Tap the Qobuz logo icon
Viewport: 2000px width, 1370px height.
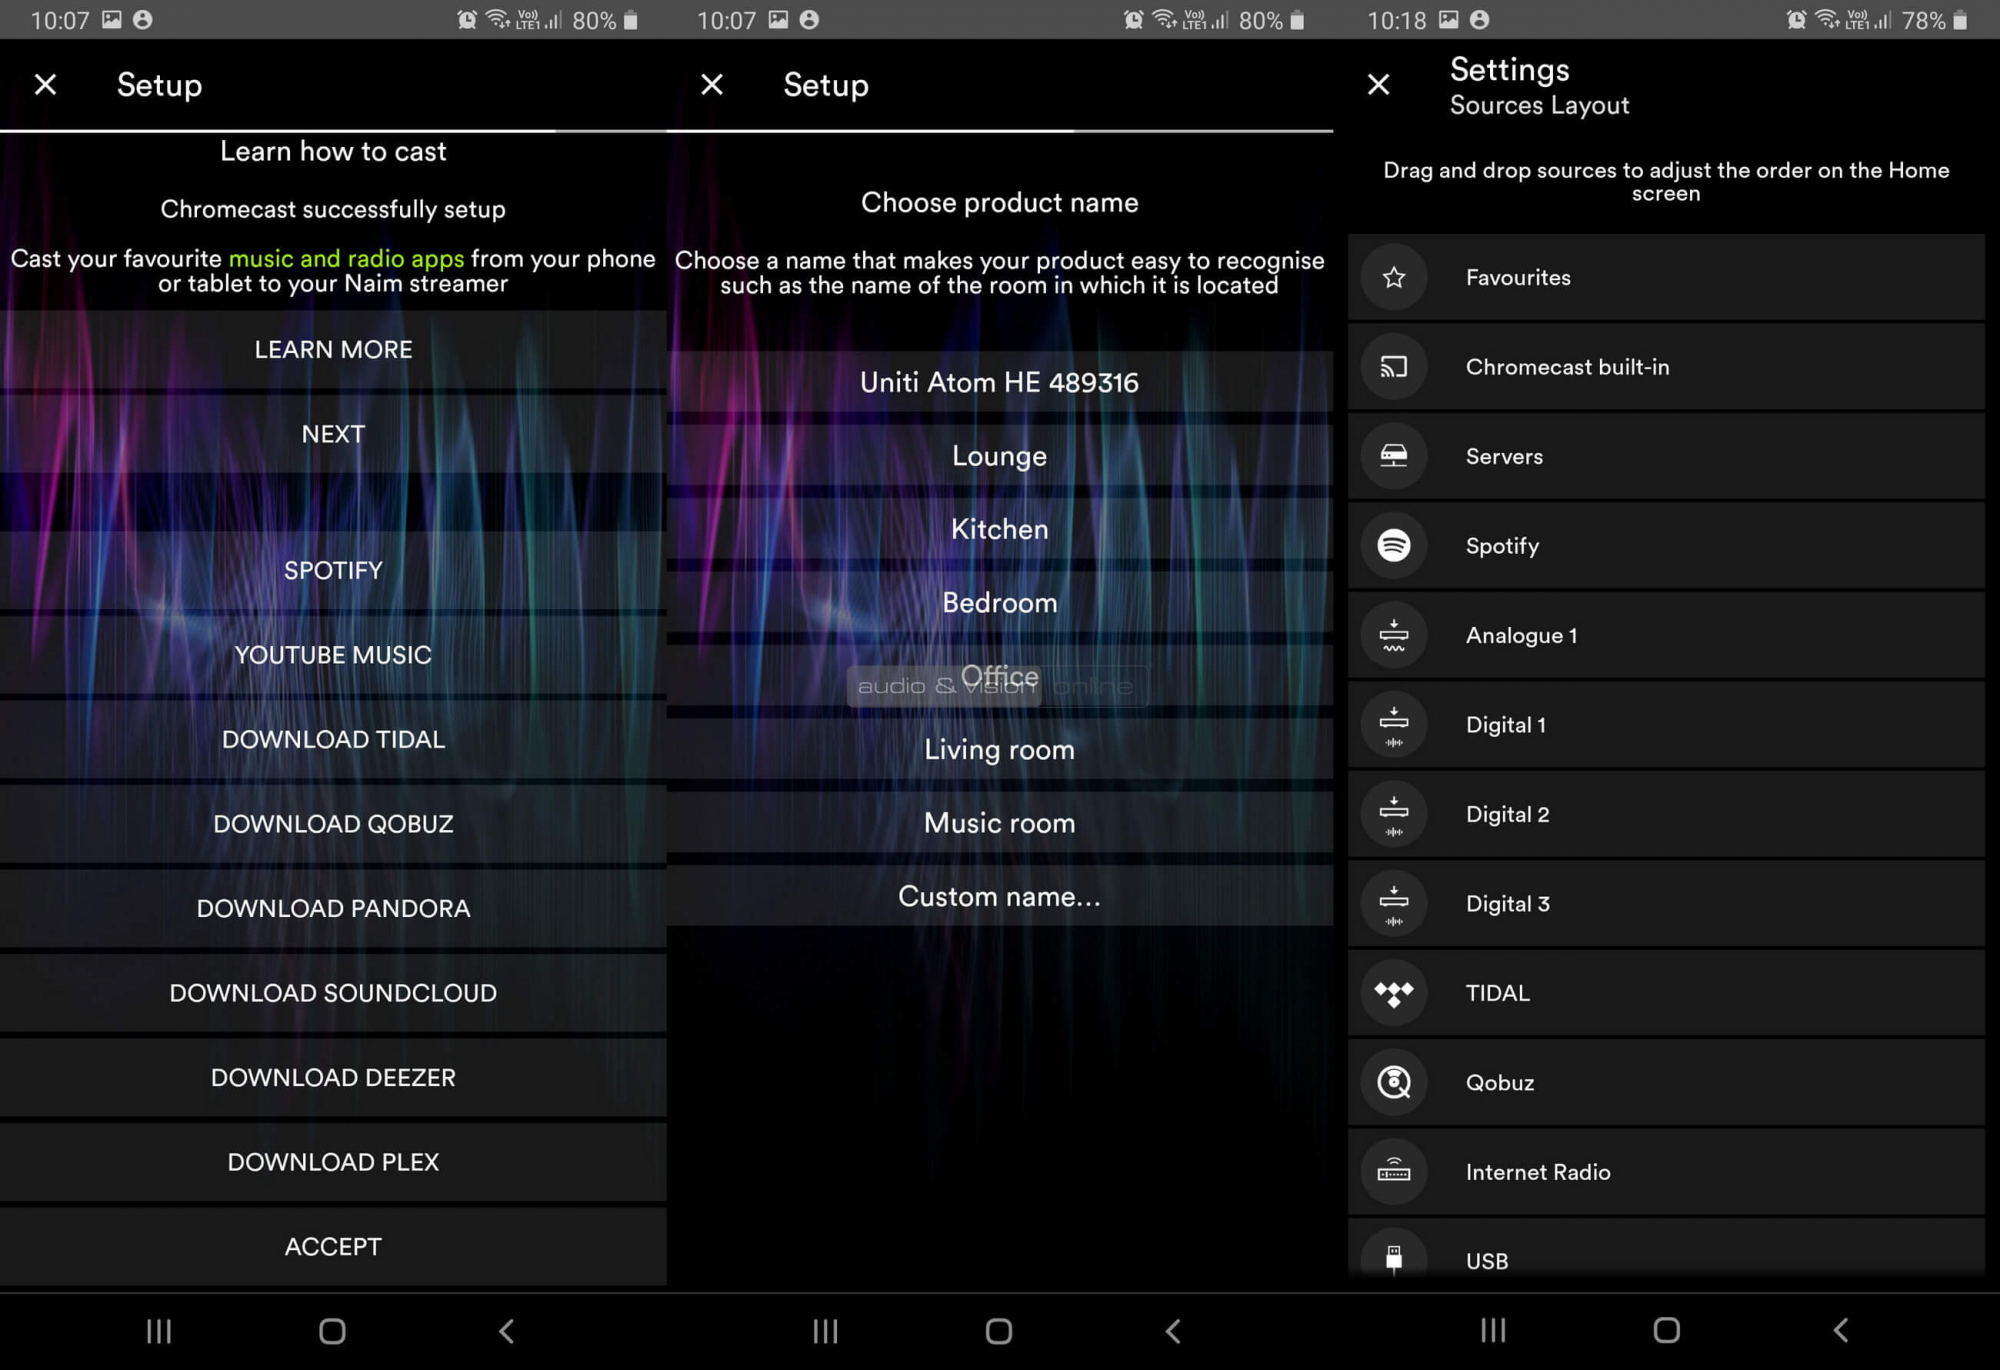click(x=1394, y=1082)
